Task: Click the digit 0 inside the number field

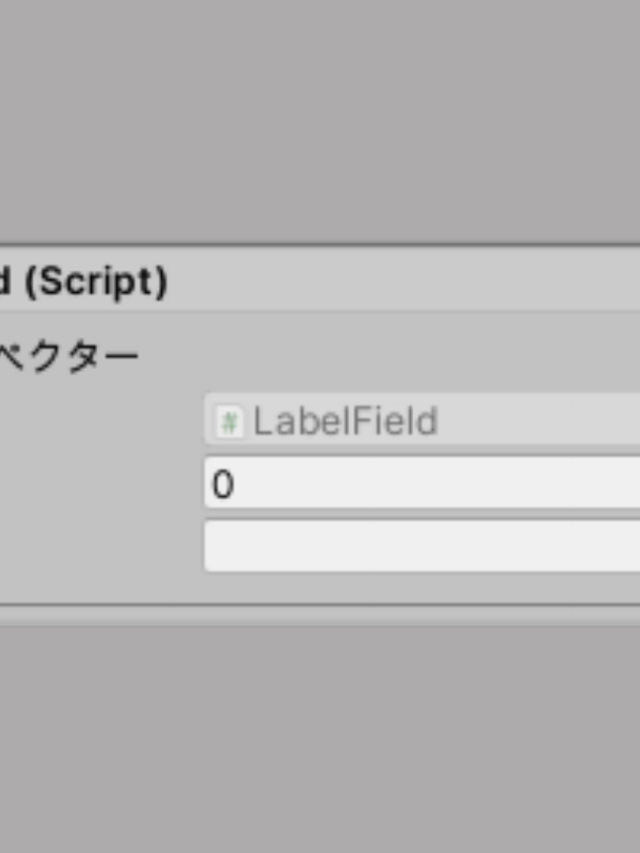Action: point(223,484)
